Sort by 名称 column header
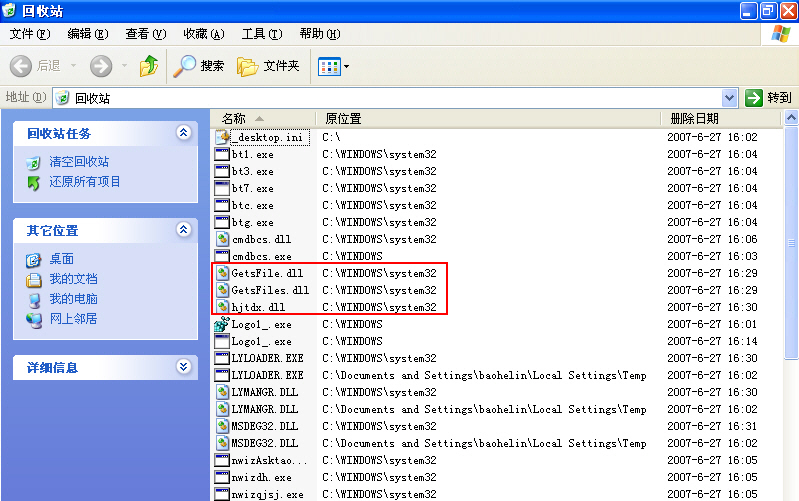The image size is (799, 501). 263,119
